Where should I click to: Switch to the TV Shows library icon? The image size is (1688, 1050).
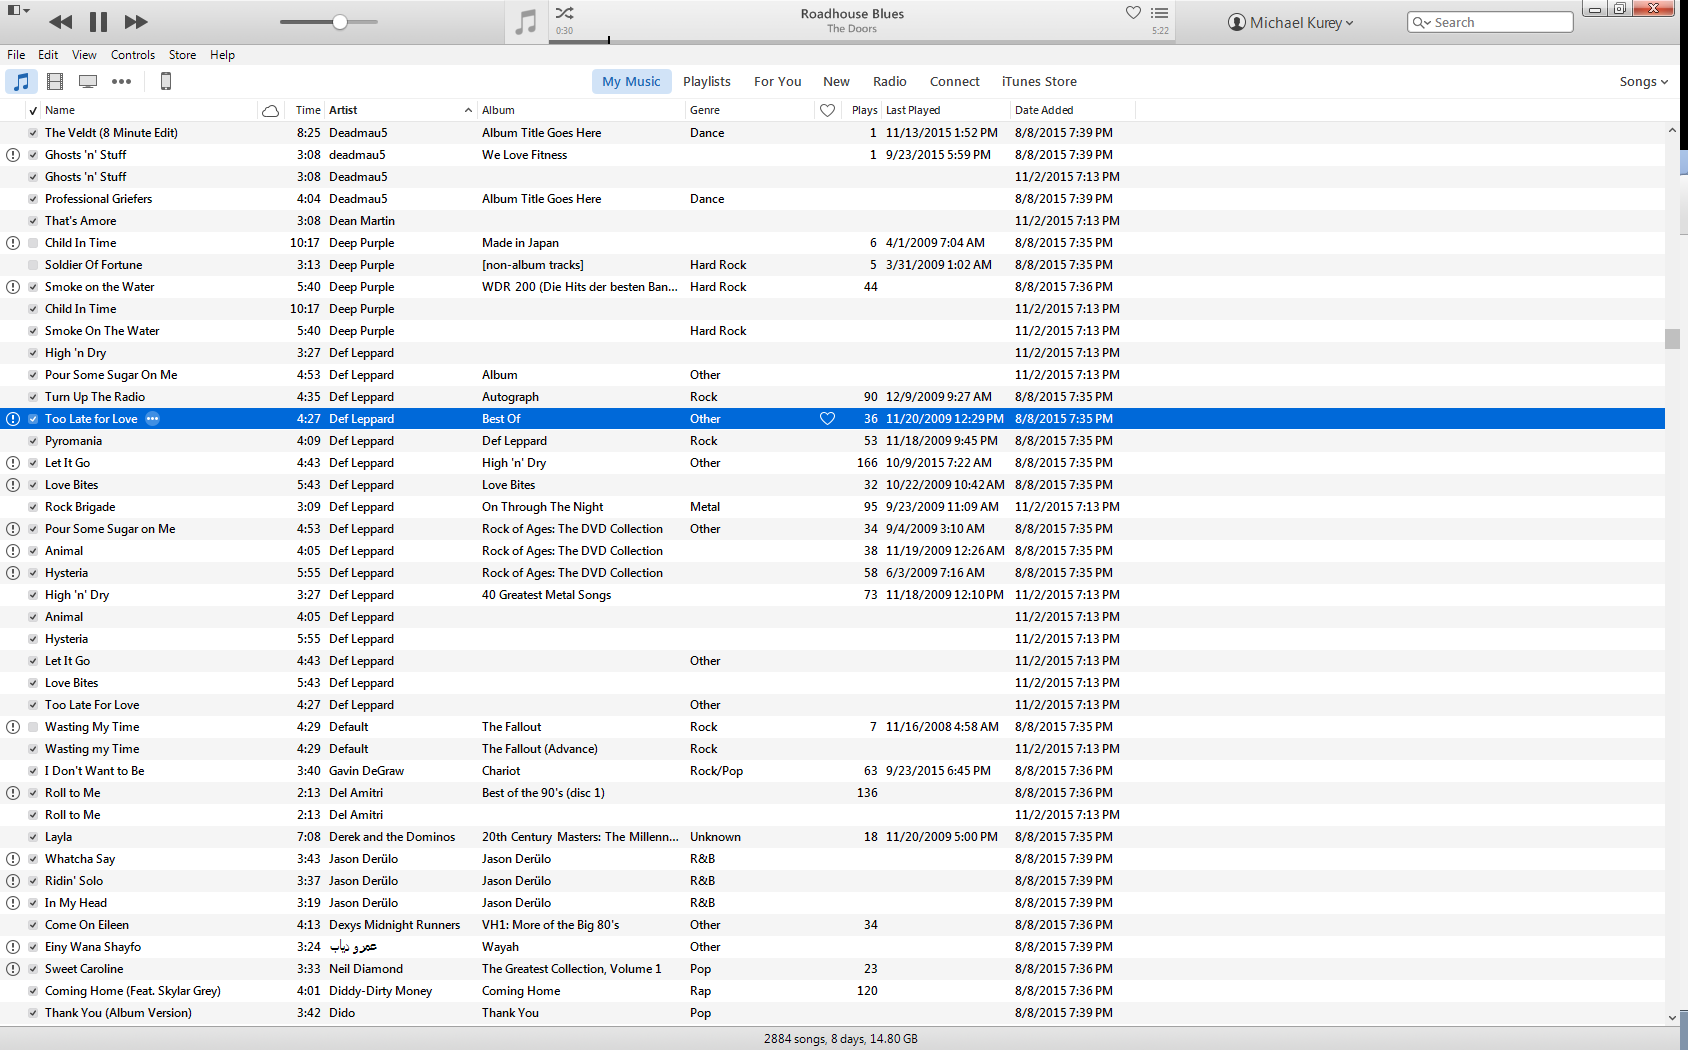click(88, 82)
